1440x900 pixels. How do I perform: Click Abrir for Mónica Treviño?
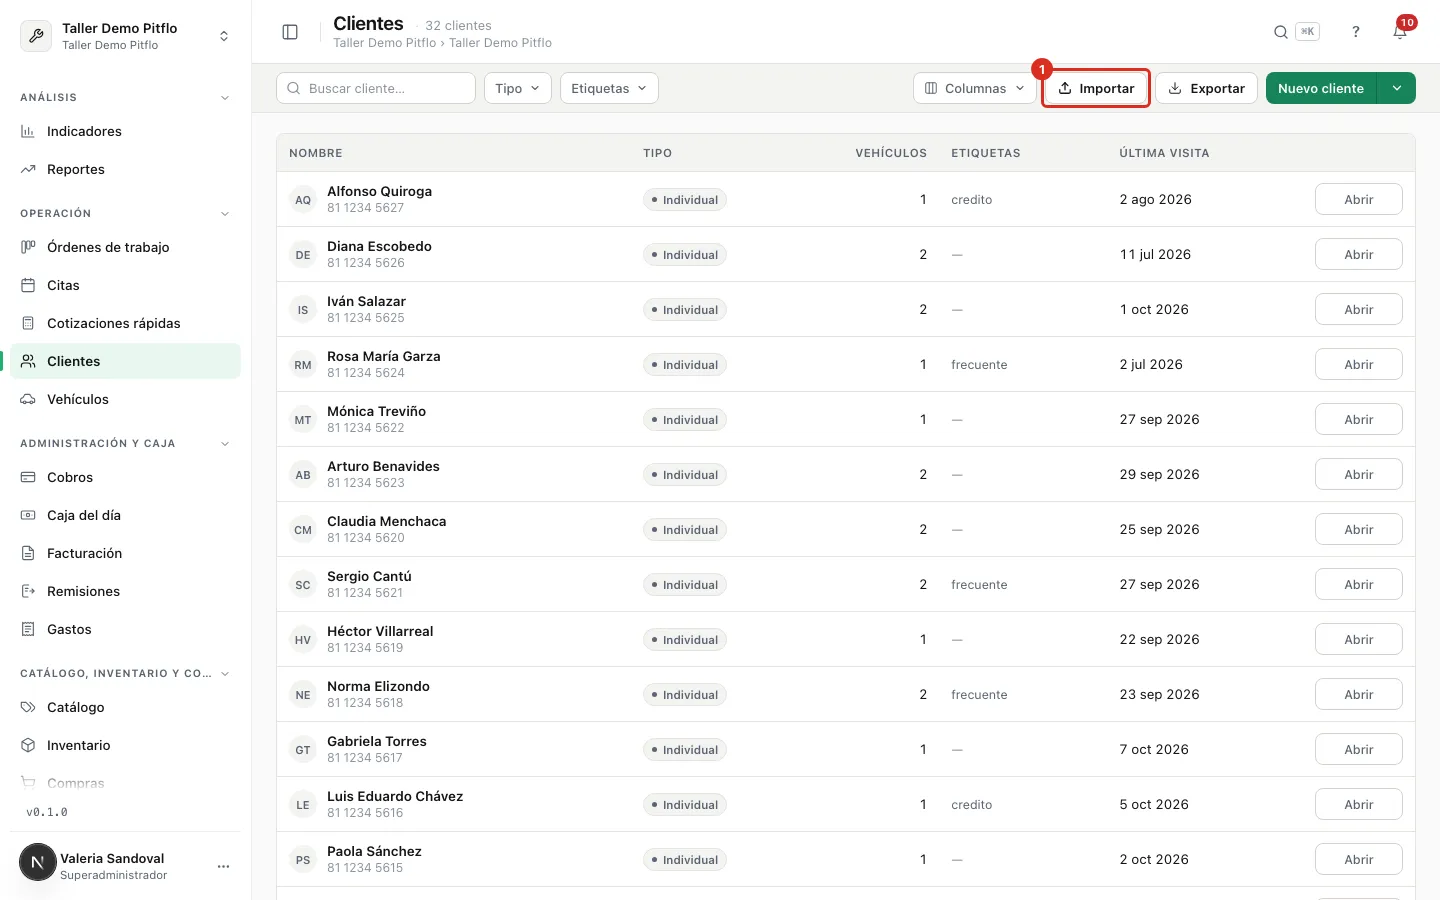[1358, 419]
